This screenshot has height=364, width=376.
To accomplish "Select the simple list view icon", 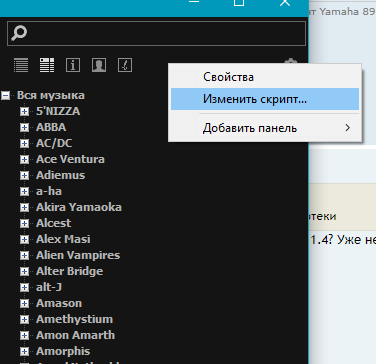I will pos(21,65).
